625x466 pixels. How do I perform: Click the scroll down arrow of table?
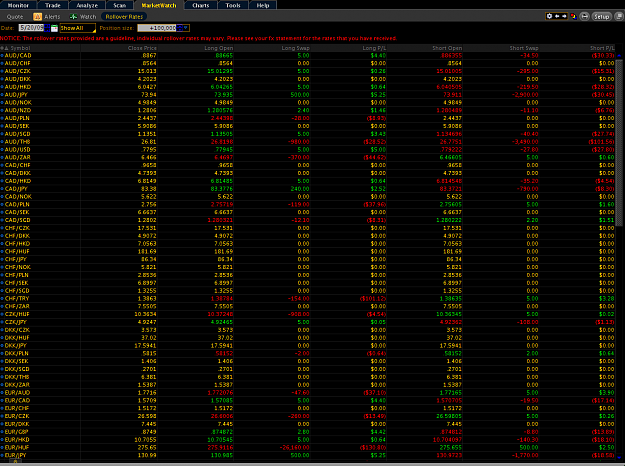[619, 457]
